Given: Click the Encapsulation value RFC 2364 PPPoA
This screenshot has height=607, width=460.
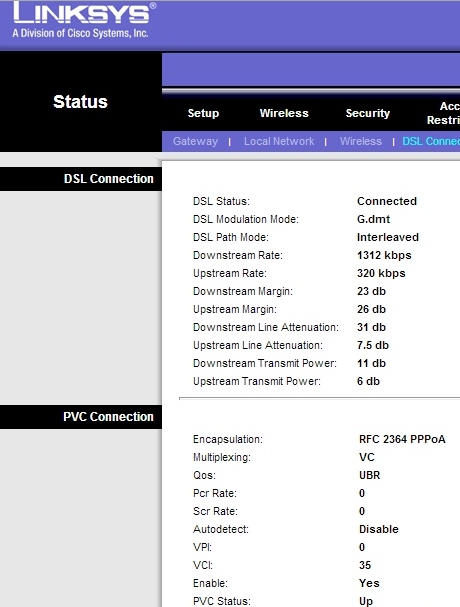Looking at the screenshot, I should (x=402, y=439).
